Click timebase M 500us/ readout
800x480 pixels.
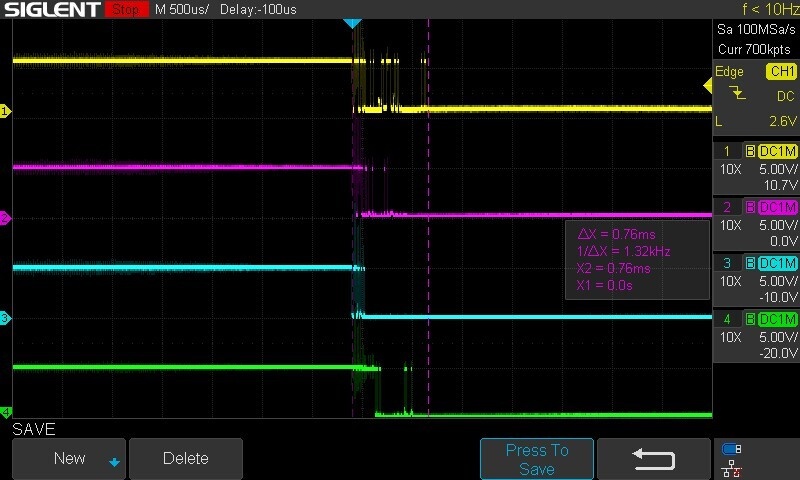(x=182, y=9)
